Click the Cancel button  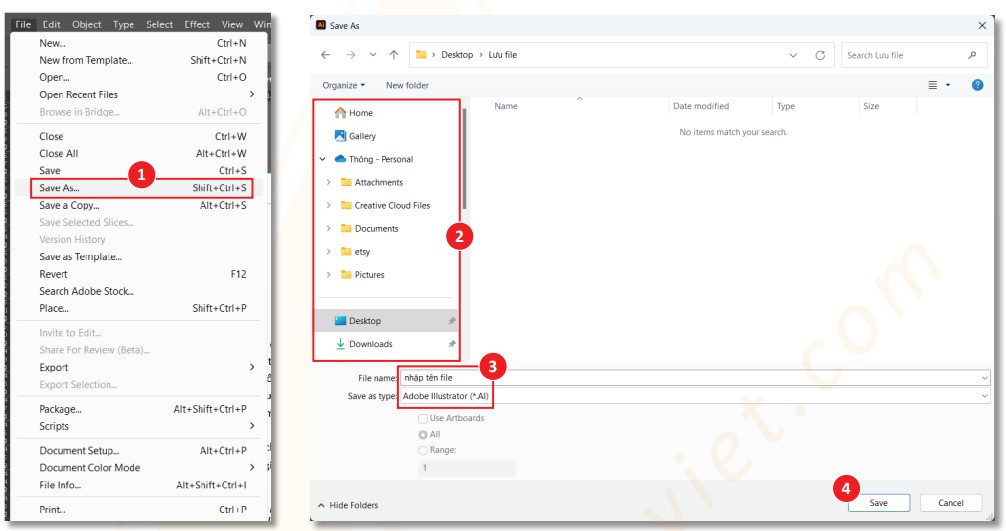pyautogui.click(x=950, y=503)
